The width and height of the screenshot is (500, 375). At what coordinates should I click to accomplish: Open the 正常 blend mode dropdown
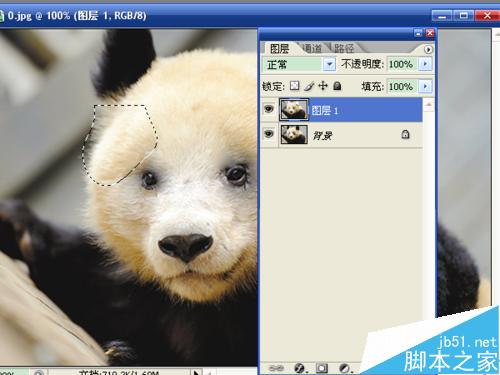[x=329, y=64]
